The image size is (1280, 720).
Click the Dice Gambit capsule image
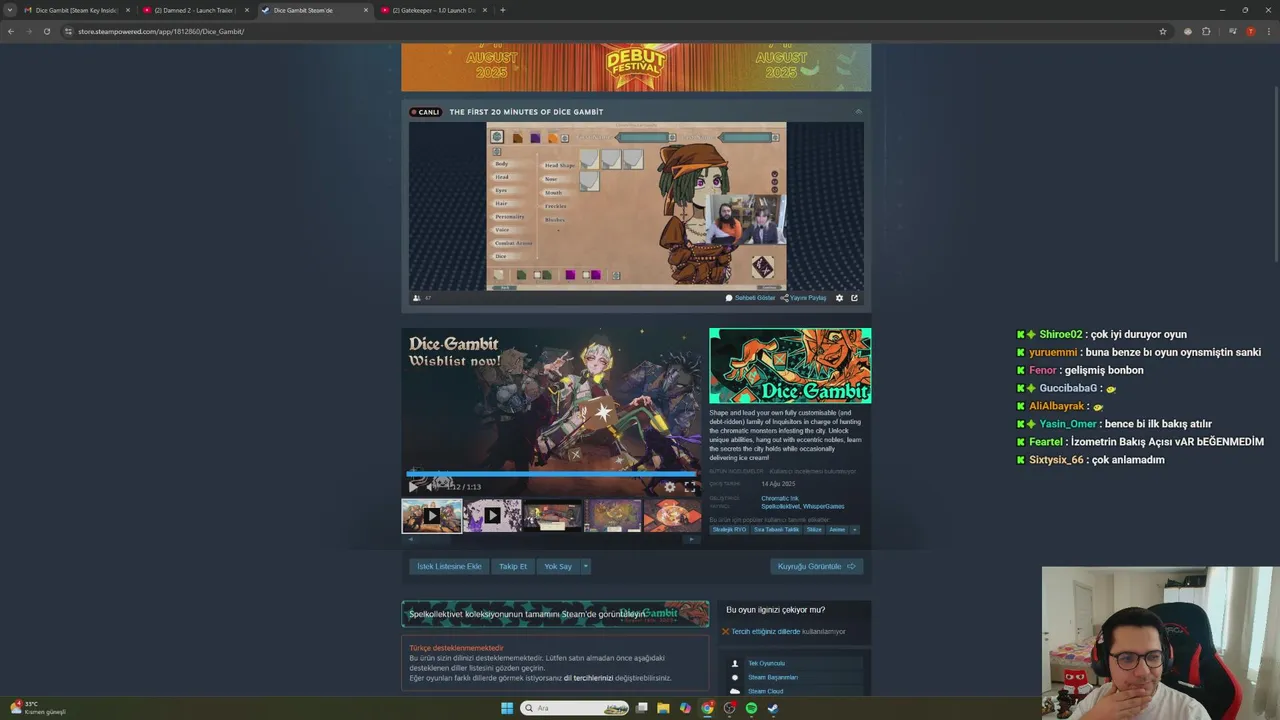[790, 366]
